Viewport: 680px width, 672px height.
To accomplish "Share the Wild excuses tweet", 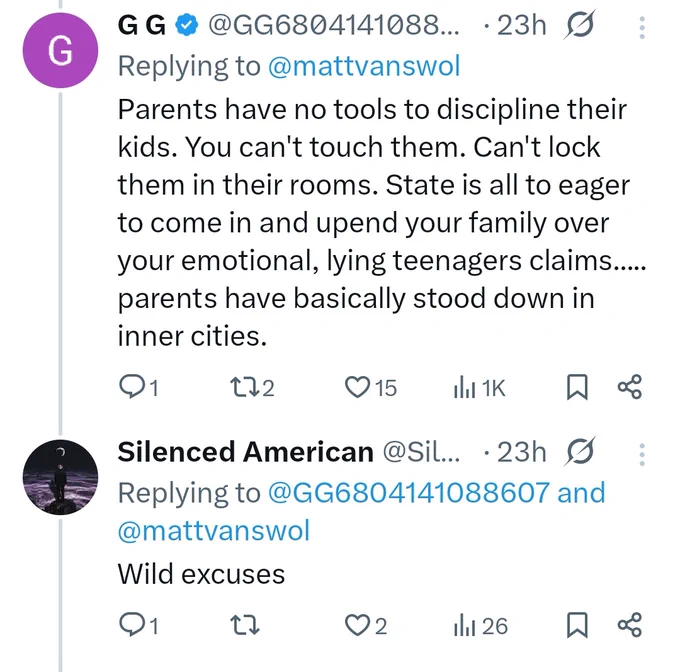I will coord(630,625).
